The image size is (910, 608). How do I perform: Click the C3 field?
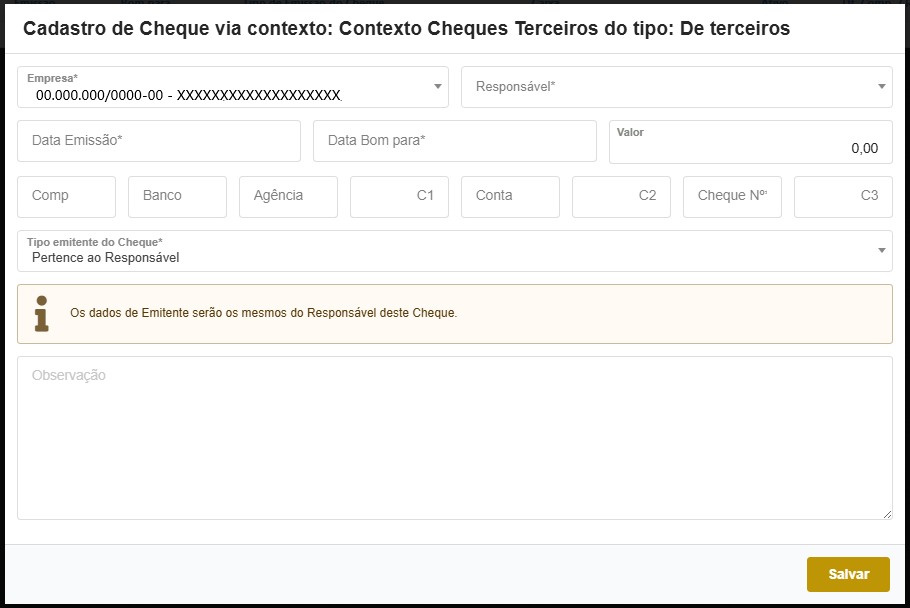click(843, 197)
